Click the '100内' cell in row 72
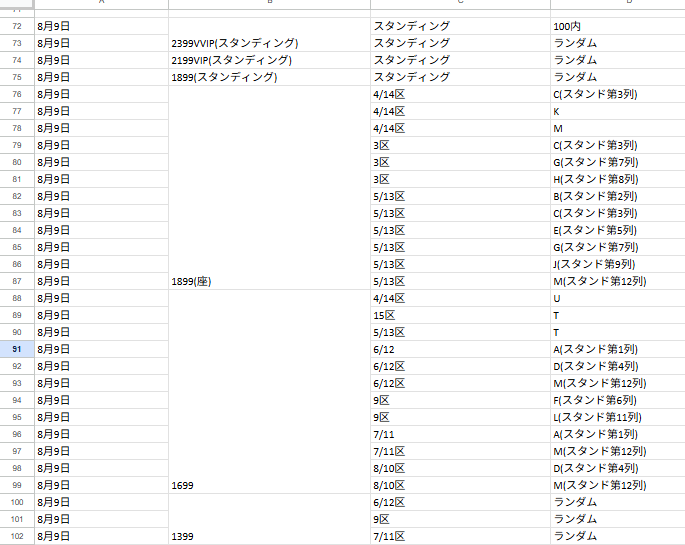This screenshot has width=685, height=545. point(618,26)
